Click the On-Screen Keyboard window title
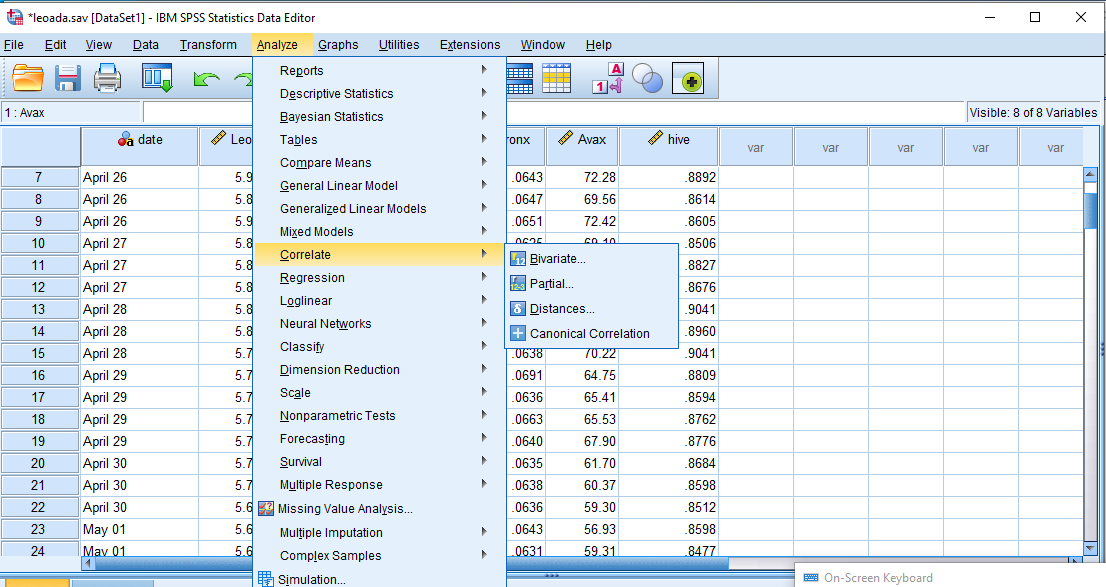 [x=878, y=578]
